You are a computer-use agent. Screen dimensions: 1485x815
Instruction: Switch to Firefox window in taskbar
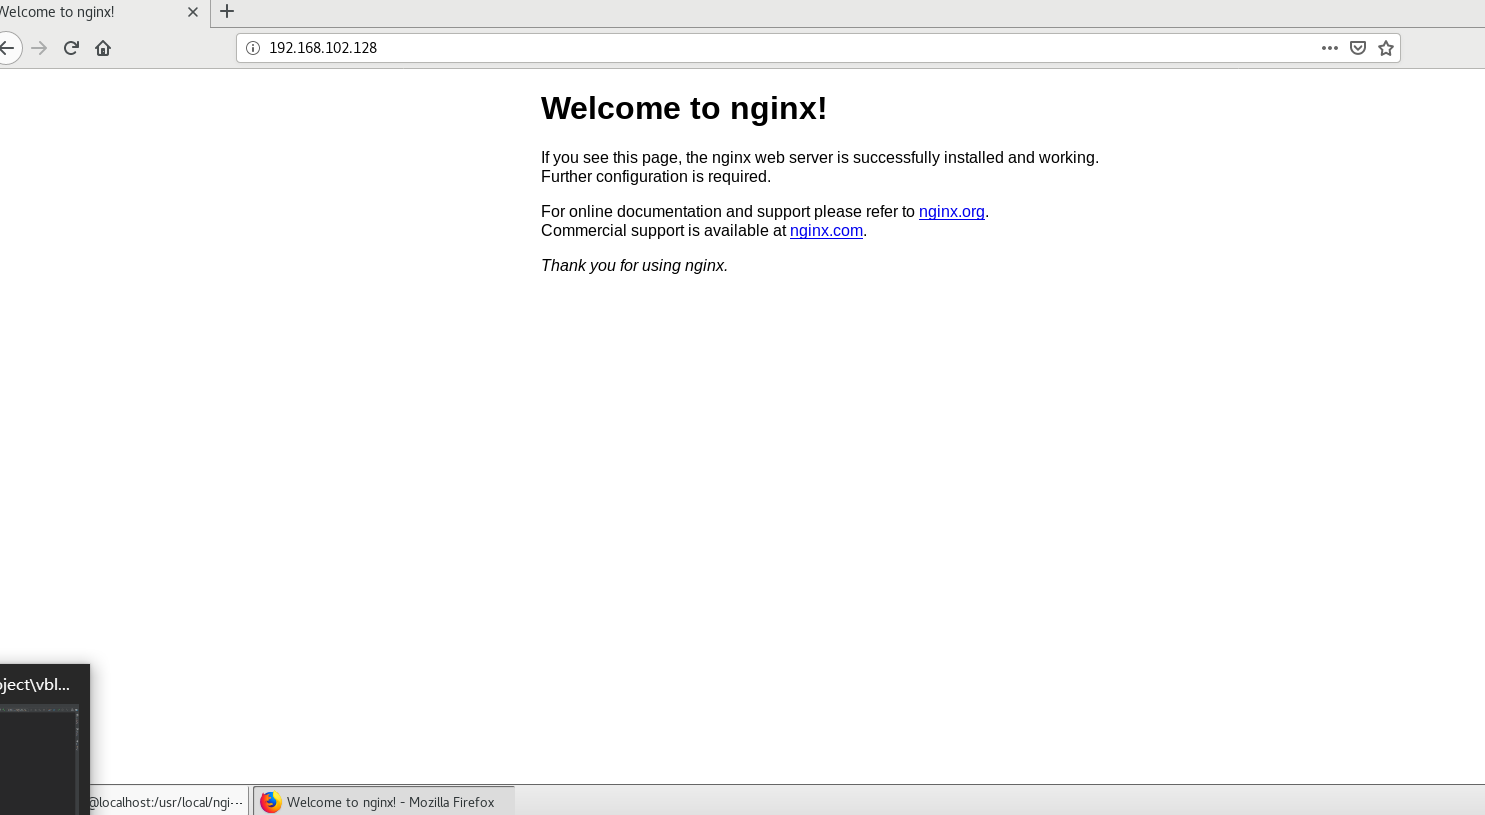point(384,802)
